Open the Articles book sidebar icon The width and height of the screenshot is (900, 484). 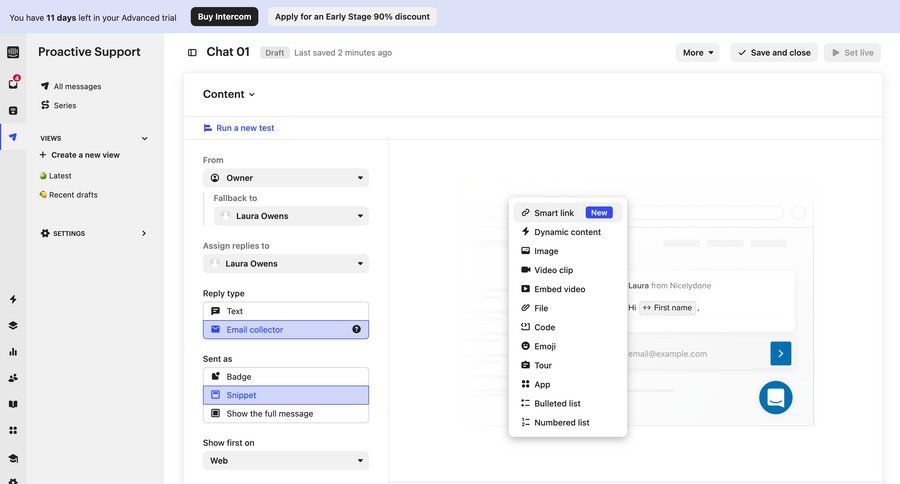tap(13, 404)
